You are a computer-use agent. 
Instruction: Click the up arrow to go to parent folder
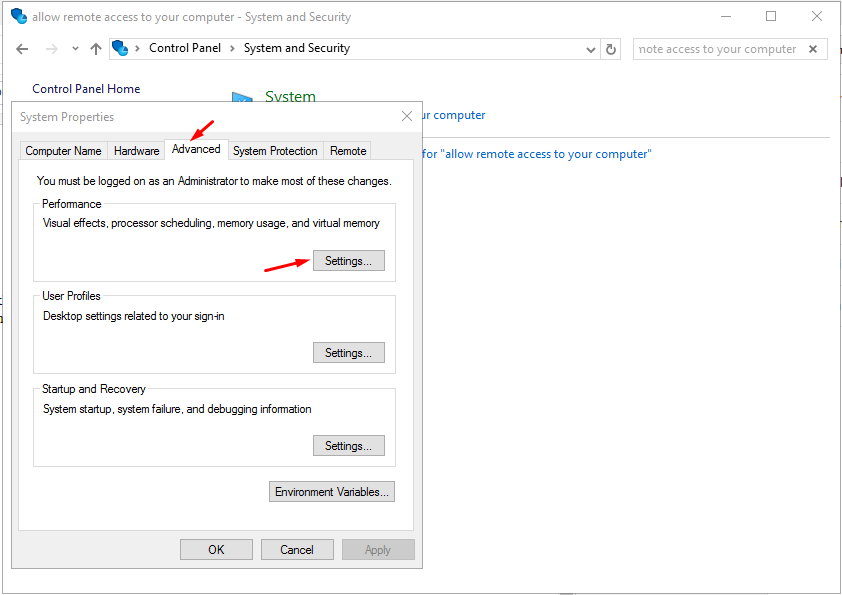click(x=94, y=48)
